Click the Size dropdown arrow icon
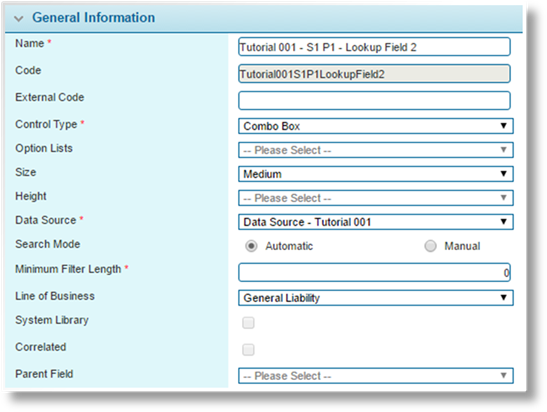 [503, 173]
